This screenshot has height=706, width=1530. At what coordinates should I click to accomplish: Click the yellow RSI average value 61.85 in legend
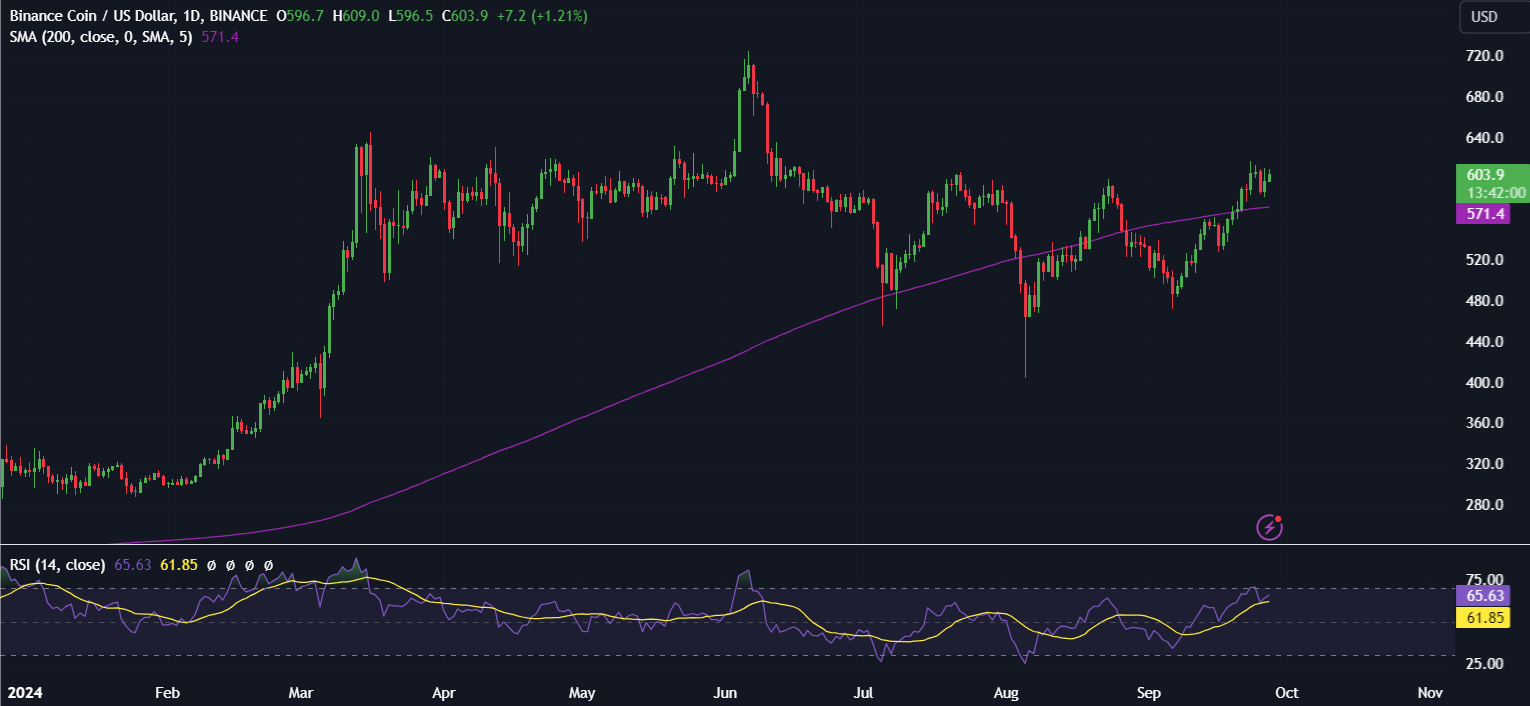pos(177,565)
